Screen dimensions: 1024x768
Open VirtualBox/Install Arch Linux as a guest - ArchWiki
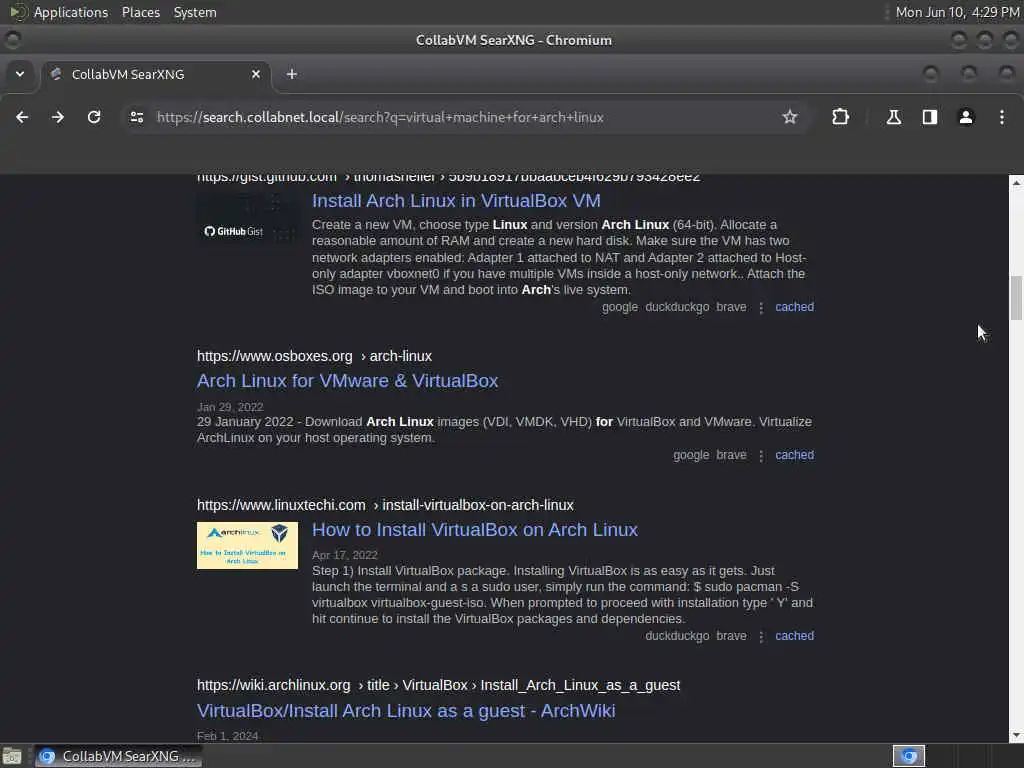(x=406, y=711)
